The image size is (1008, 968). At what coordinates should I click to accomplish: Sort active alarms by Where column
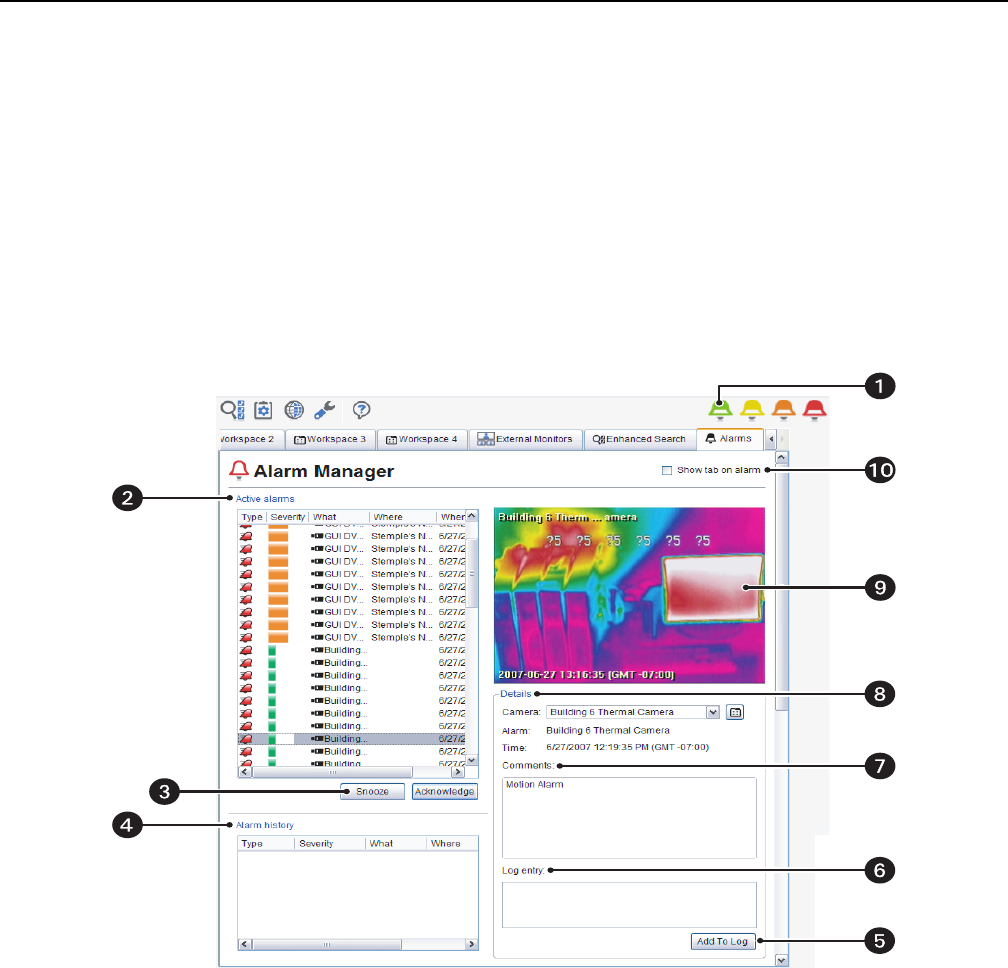click(402, 517)
